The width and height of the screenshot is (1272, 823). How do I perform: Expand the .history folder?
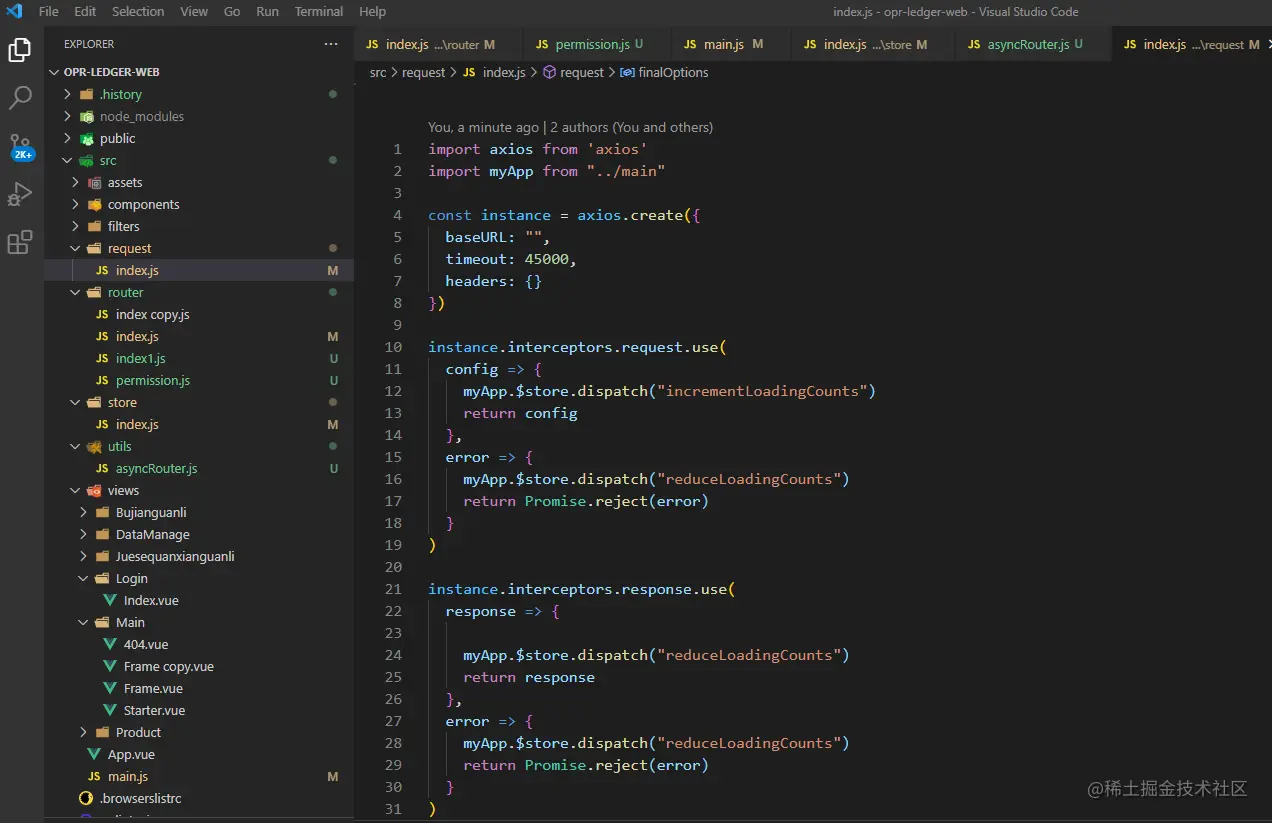pyautogui.click(x=67, y=94)
